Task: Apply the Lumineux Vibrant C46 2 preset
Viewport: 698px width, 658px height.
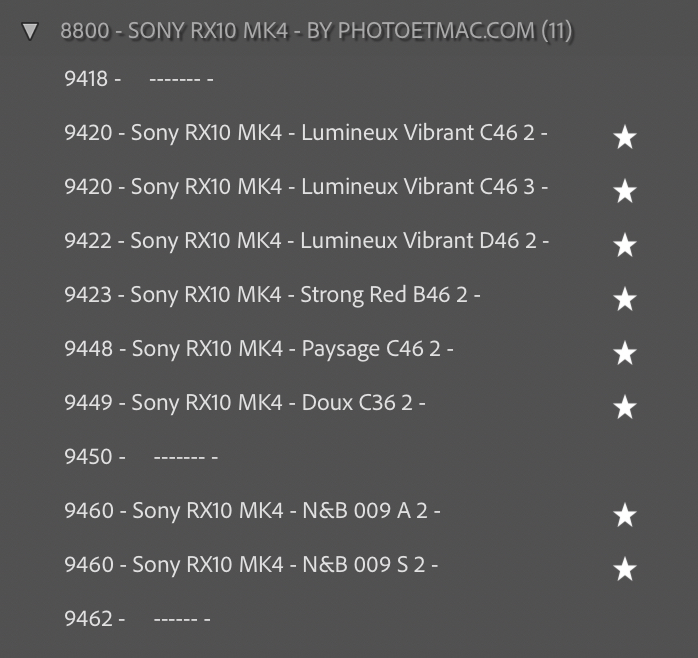Action: tap(305, 132)
